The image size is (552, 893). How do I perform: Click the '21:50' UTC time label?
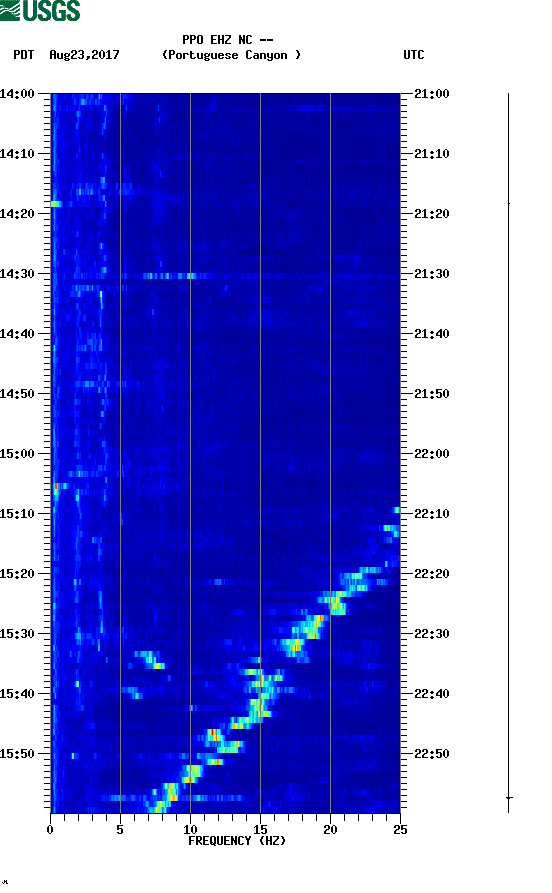coord(432,394)
